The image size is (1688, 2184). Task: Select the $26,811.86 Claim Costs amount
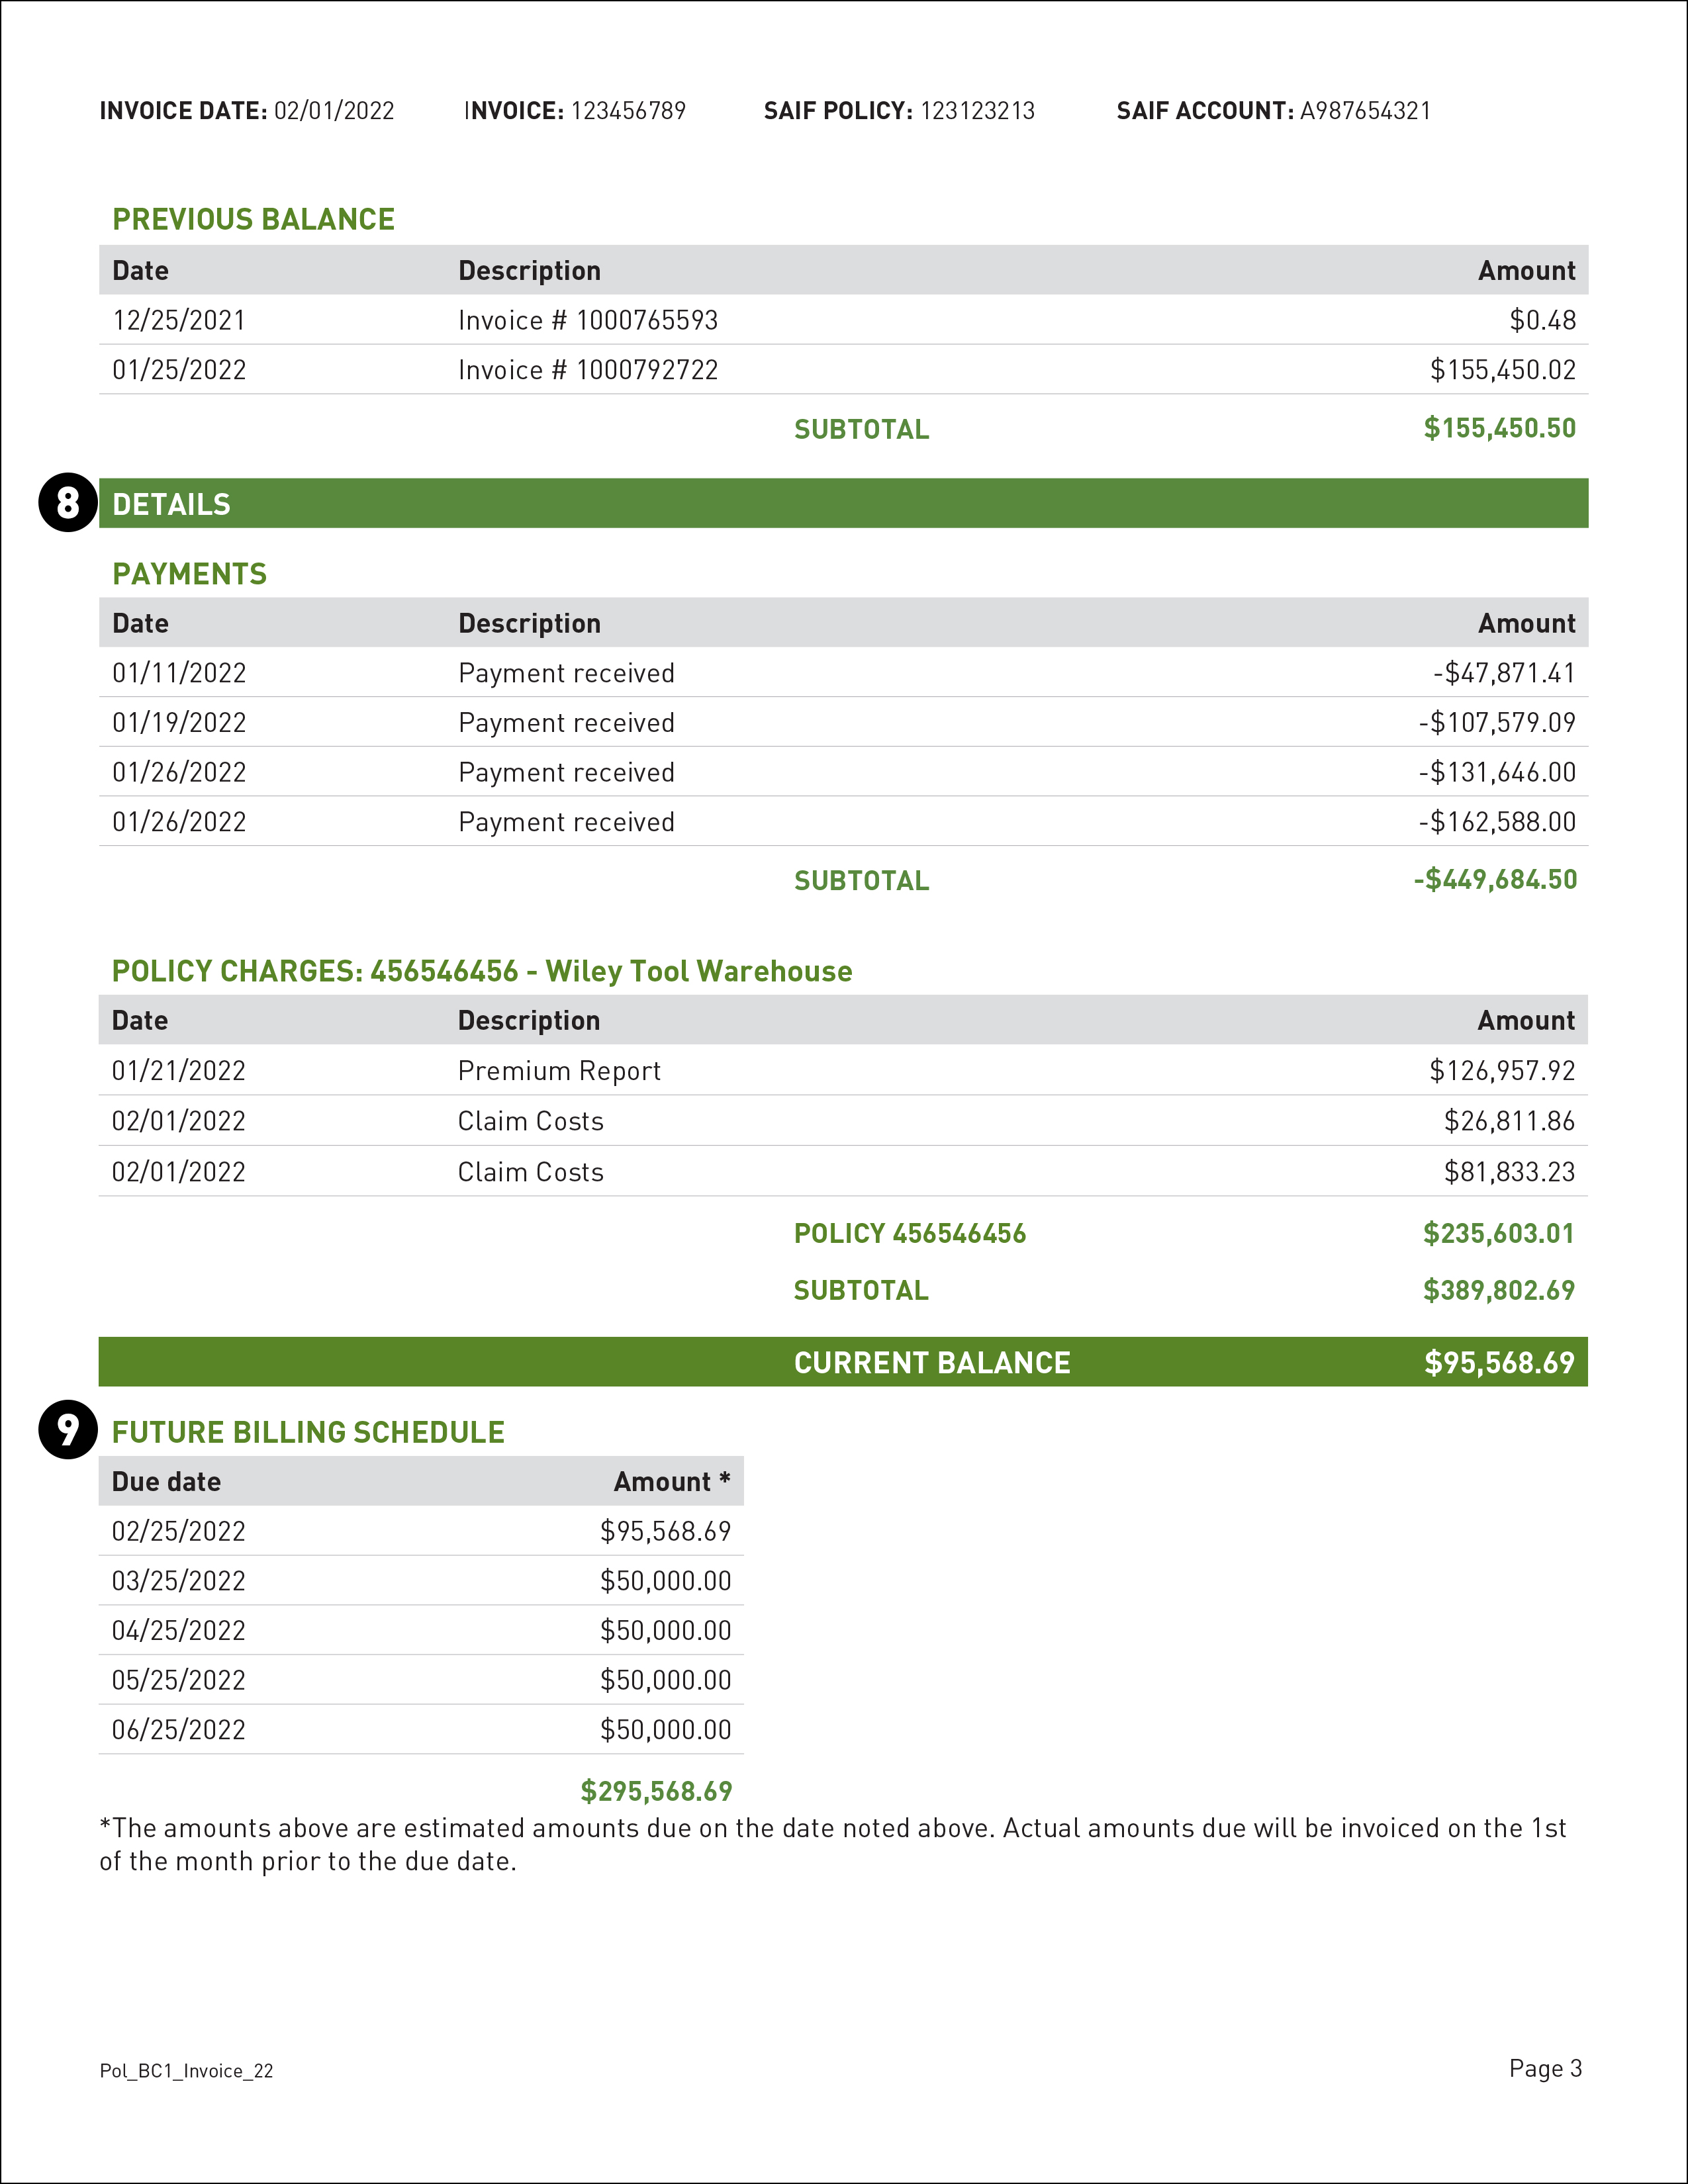(x=1509, y=1121)
